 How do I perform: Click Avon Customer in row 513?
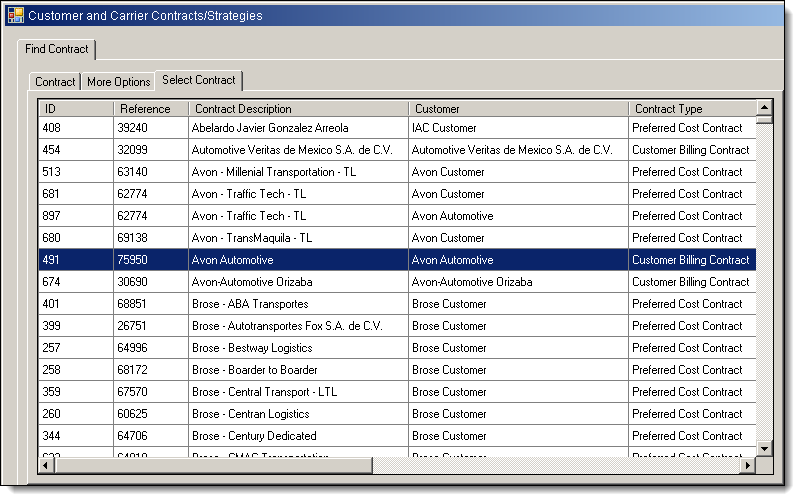pyautogui.click(x=518, y=172)
